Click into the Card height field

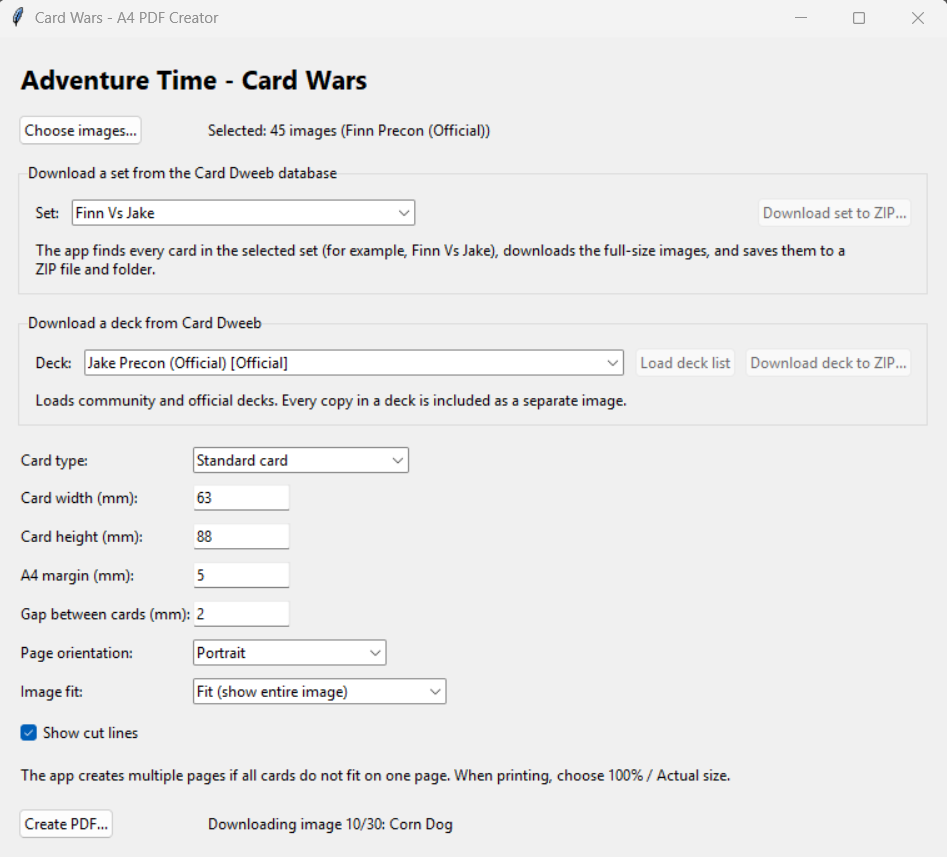241,536
